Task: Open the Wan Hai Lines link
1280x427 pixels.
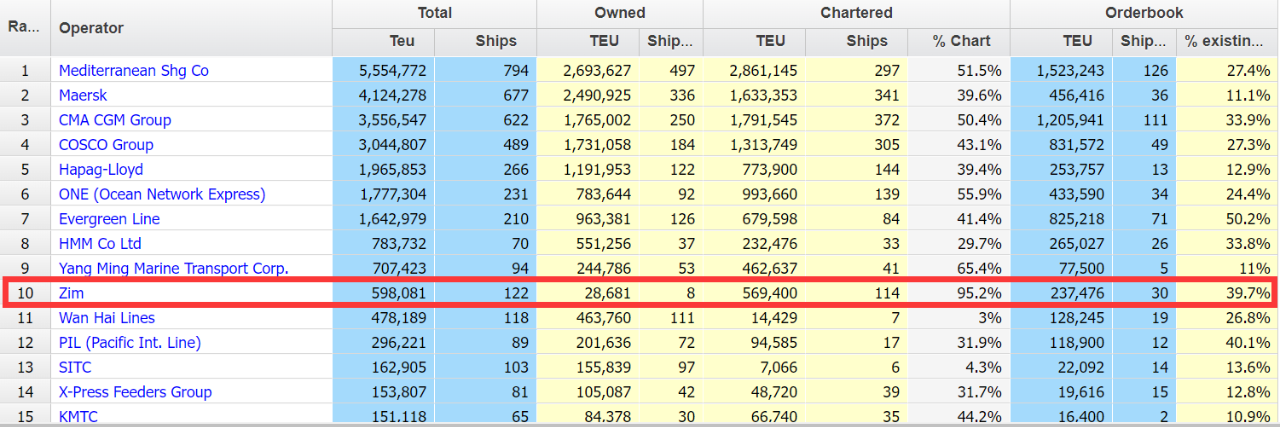Action: click(108, 318)
